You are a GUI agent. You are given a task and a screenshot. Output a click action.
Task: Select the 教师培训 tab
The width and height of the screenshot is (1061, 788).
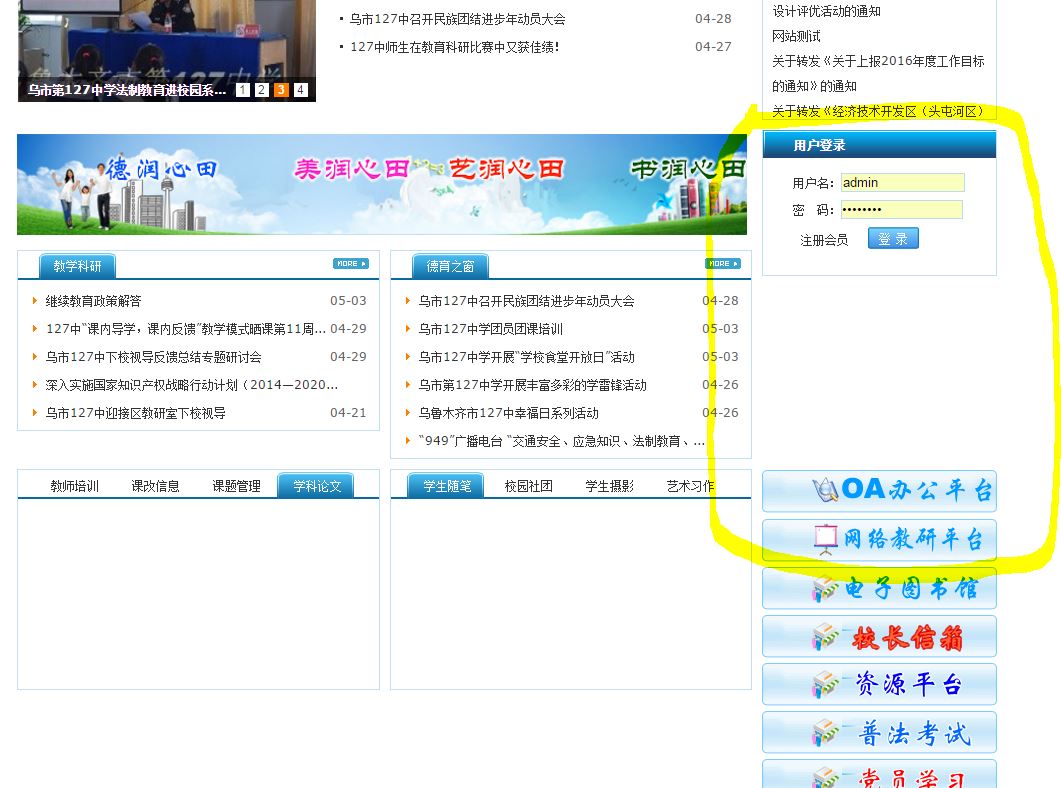coord(75,486)
